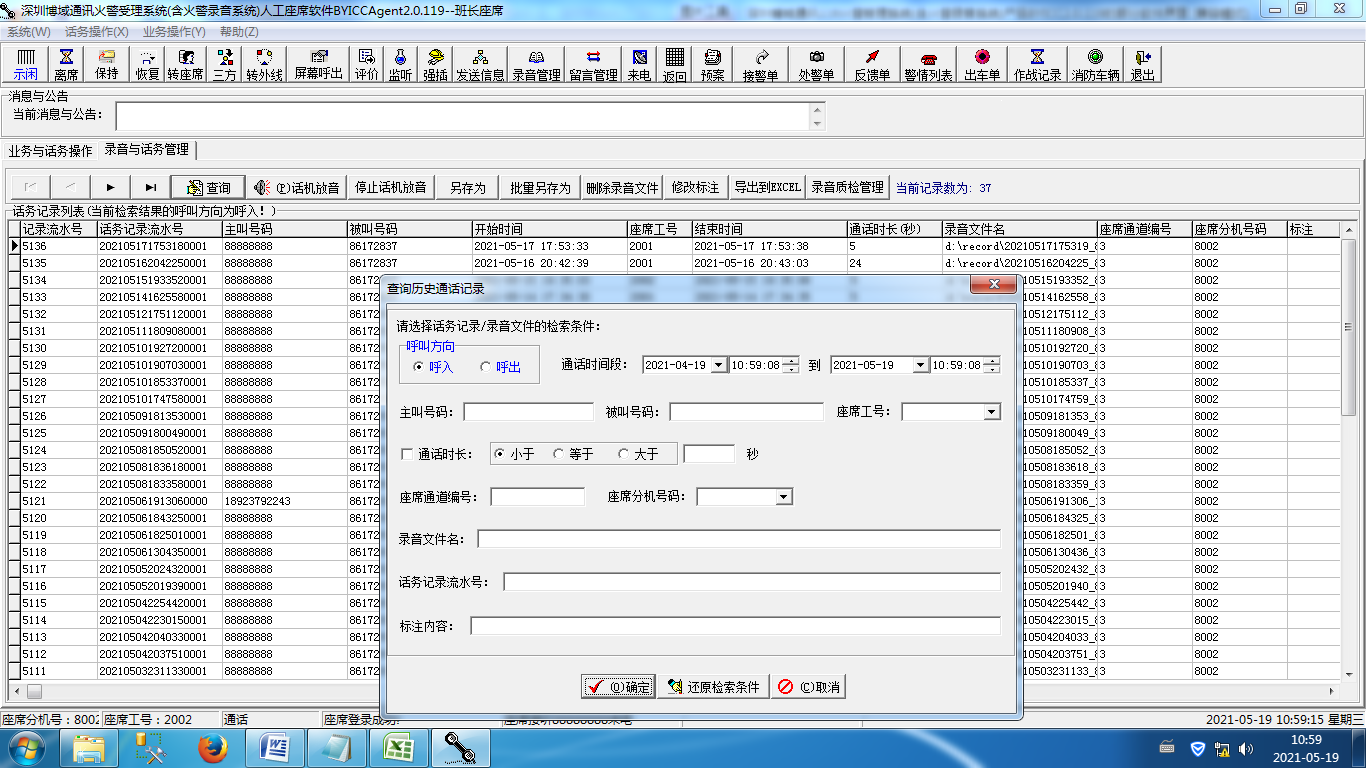This screenshot has height=768, width=1366.
Task: Click the 示闲 (idle) toolbar icon
Action: point(25,65)
